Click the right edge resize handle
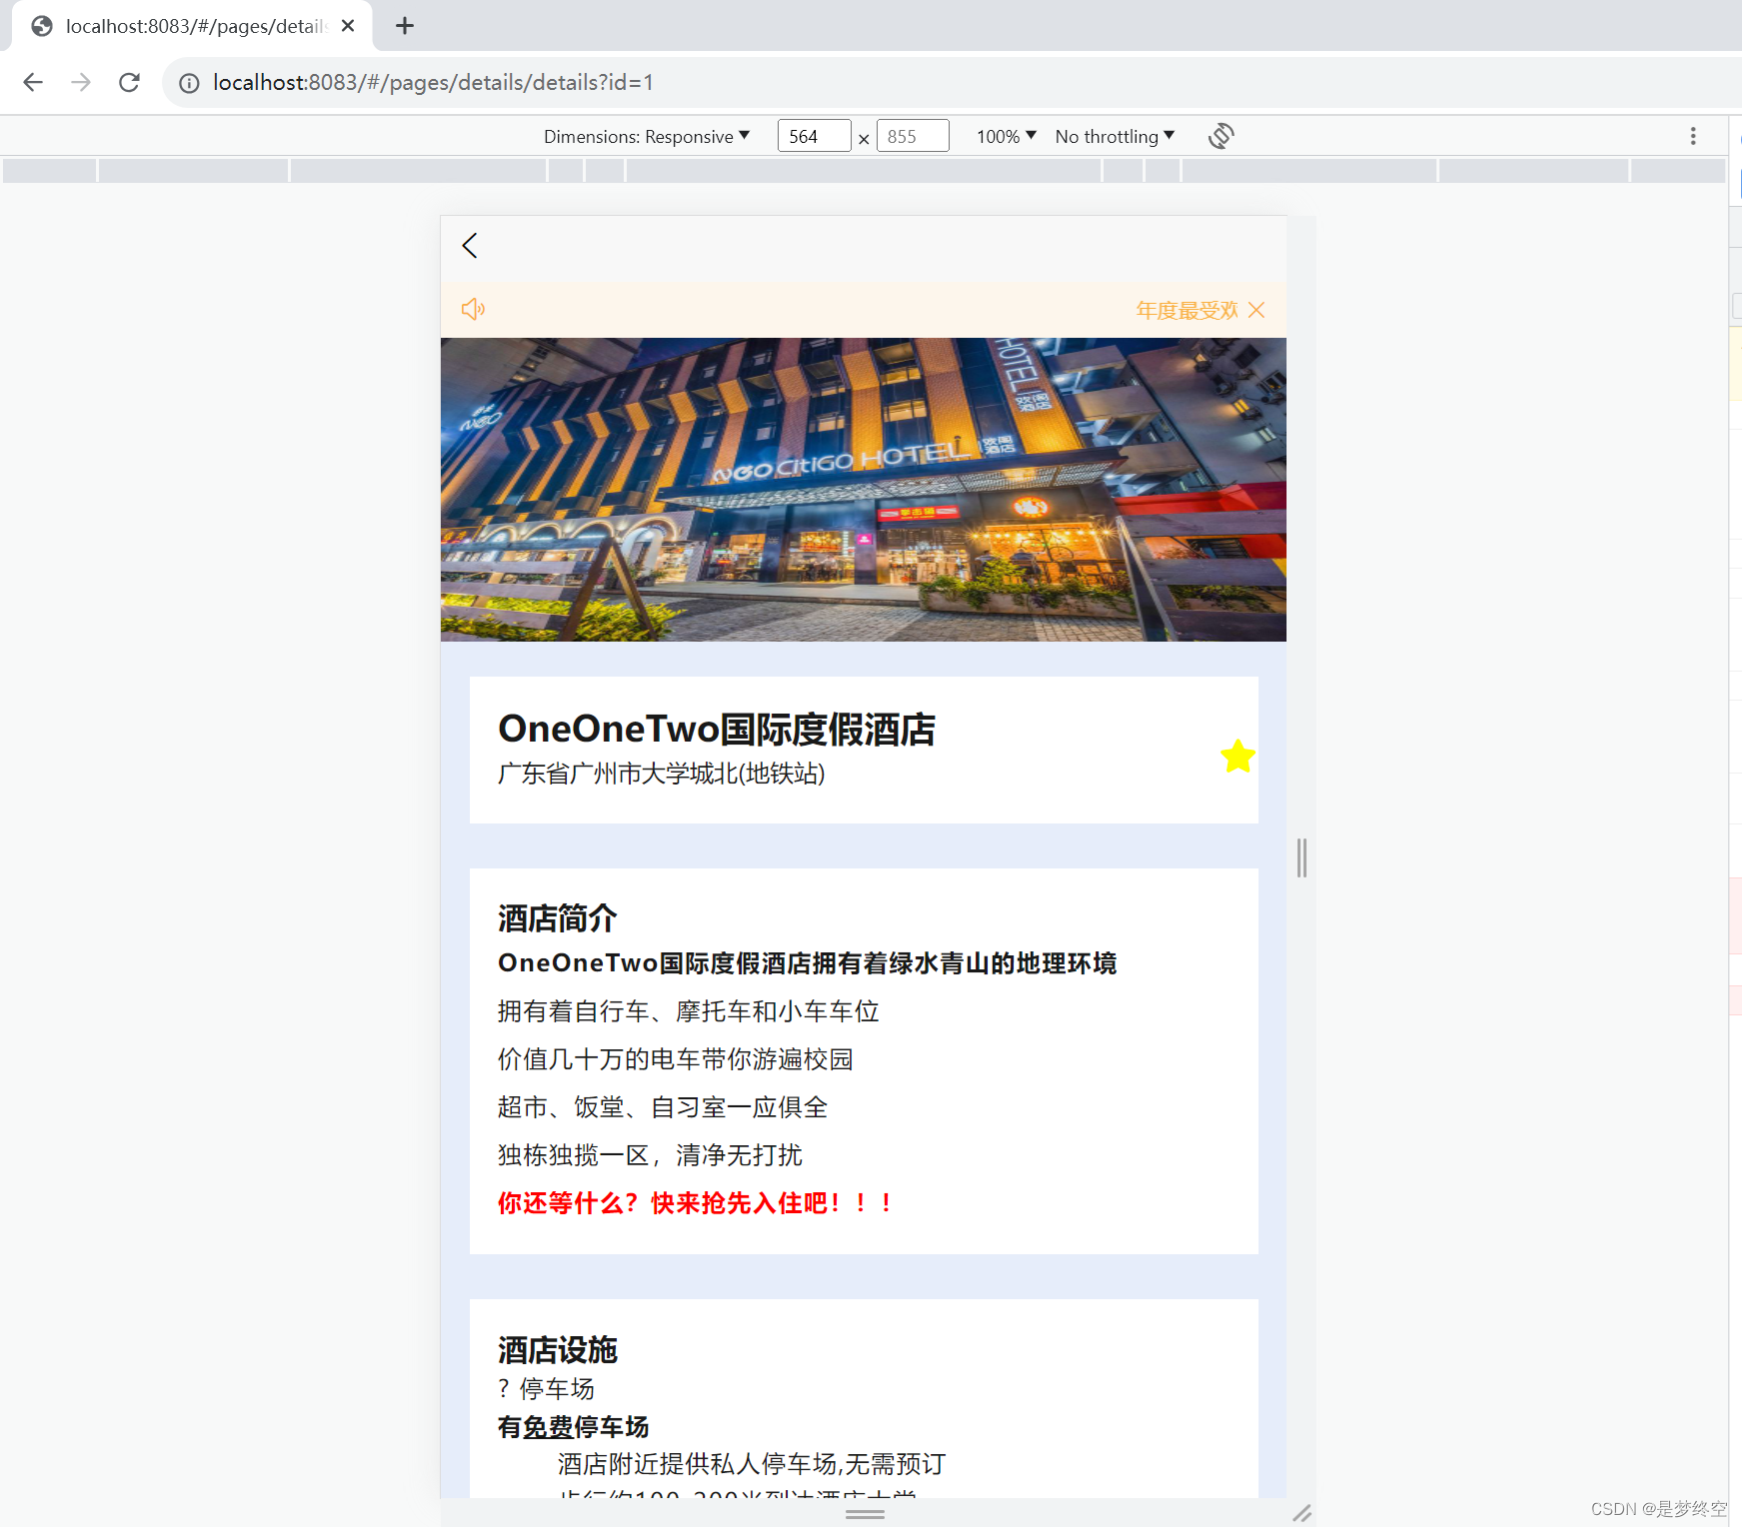Screen dimensions: 1742x1527 tap(1301, 858)
